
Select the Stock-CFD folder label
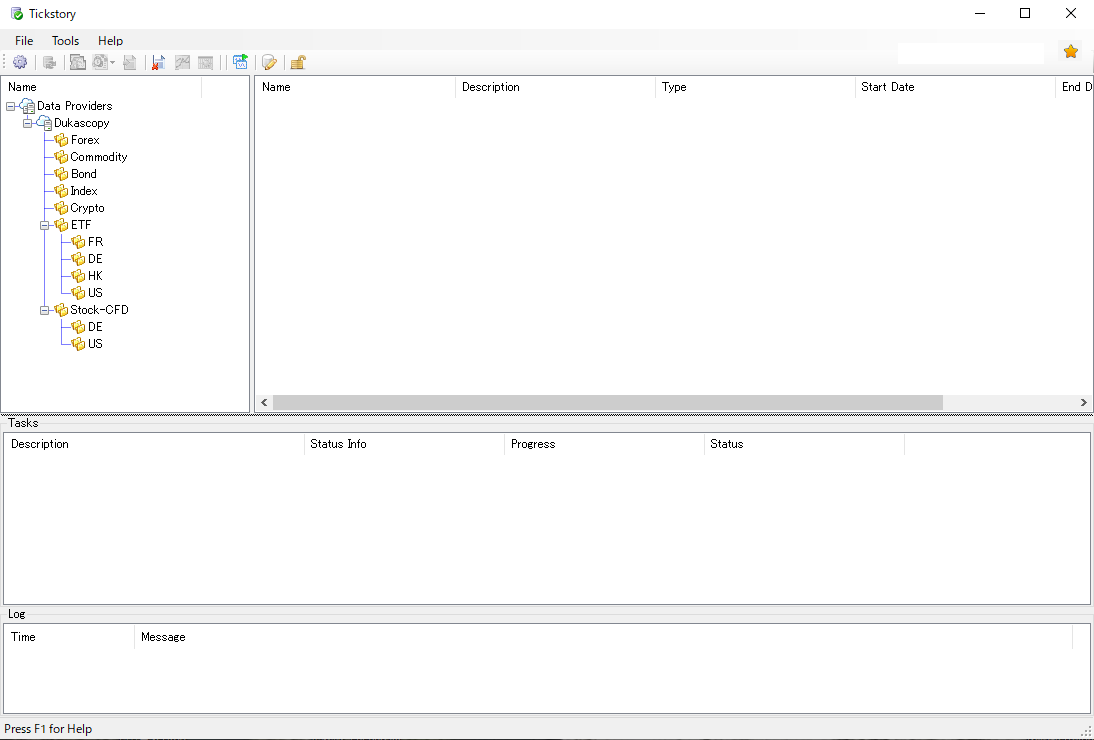coord(100,310)
